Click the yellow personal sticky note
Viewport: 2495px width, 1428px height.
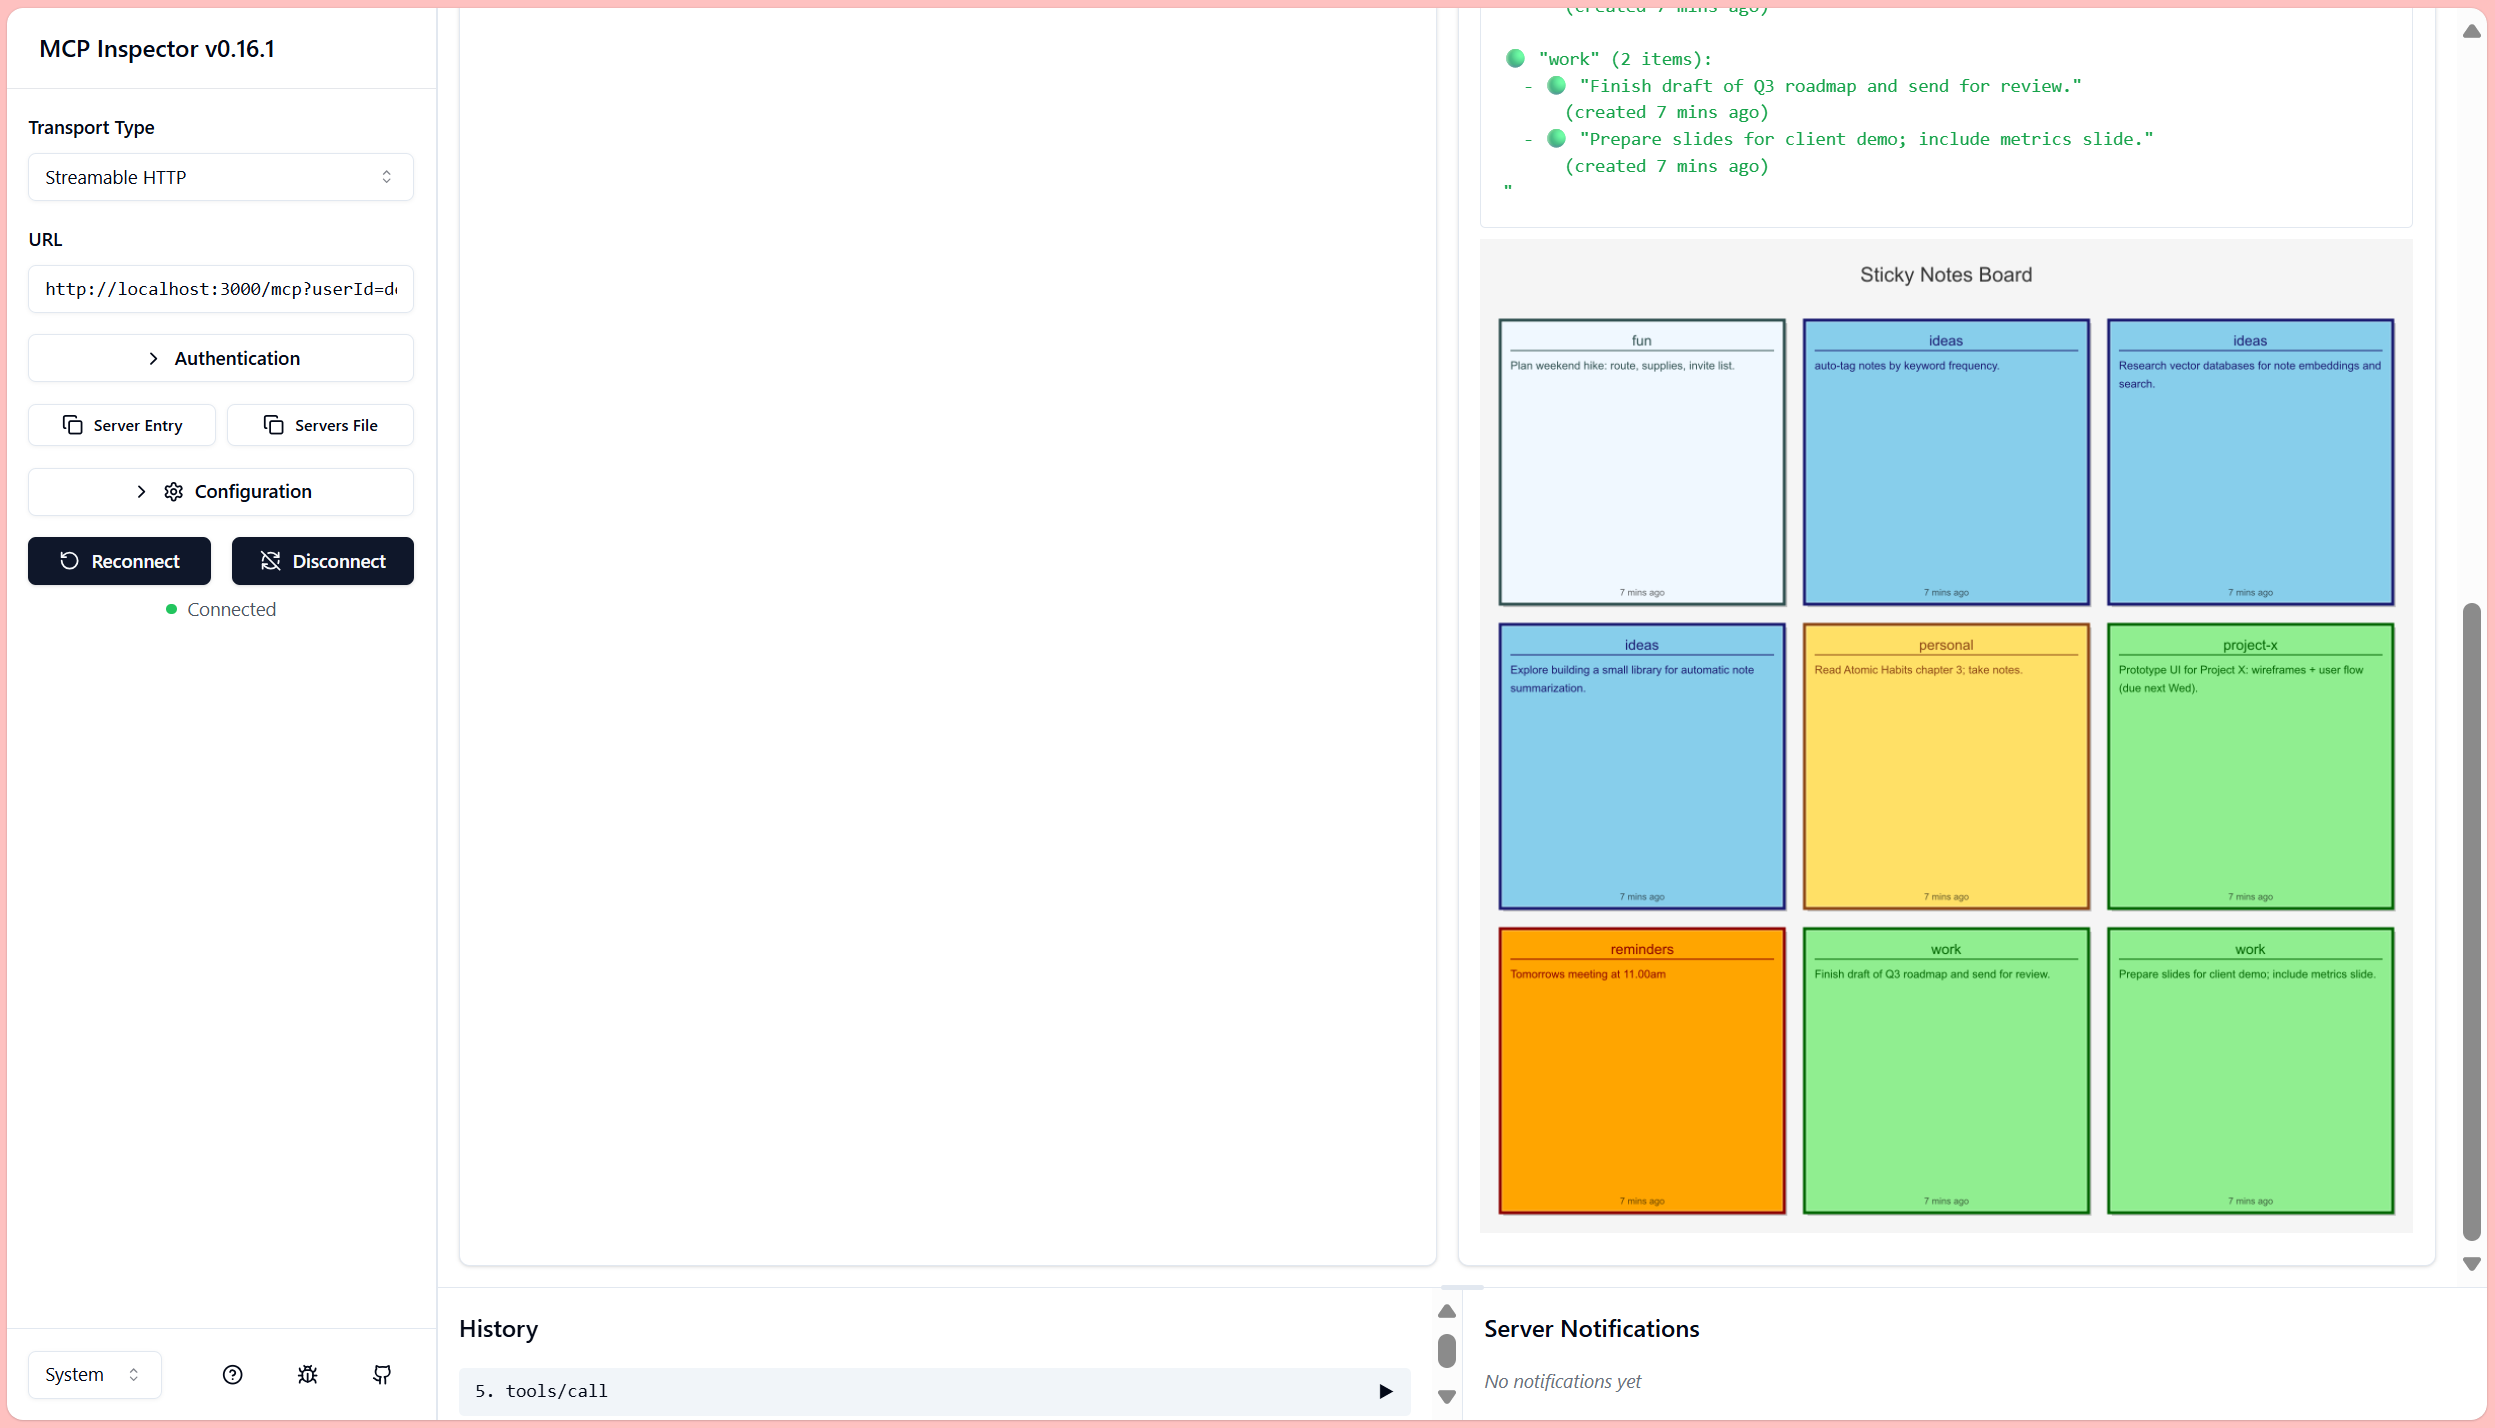[x=1945, y=766]
